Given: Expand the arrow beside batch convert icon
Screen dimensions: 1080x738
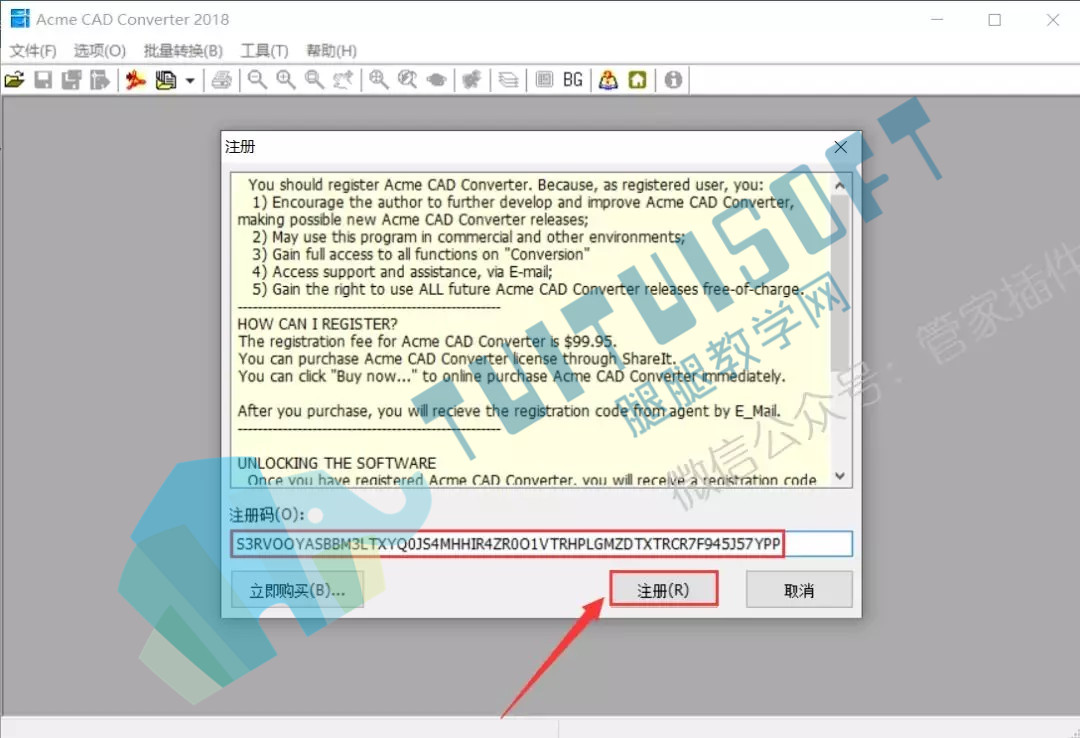Looking at the screenshot, I should (x=190, y=81).
